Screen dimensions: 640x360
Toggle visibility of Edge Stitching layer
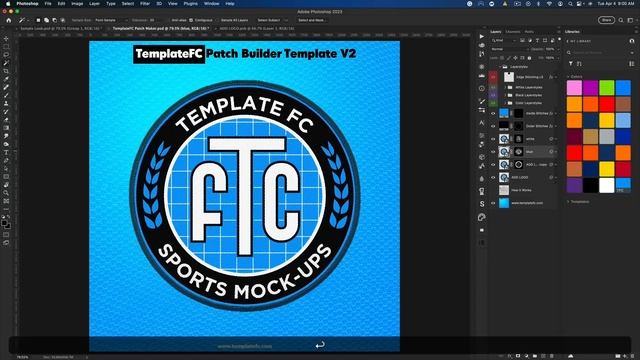point(493,77)
